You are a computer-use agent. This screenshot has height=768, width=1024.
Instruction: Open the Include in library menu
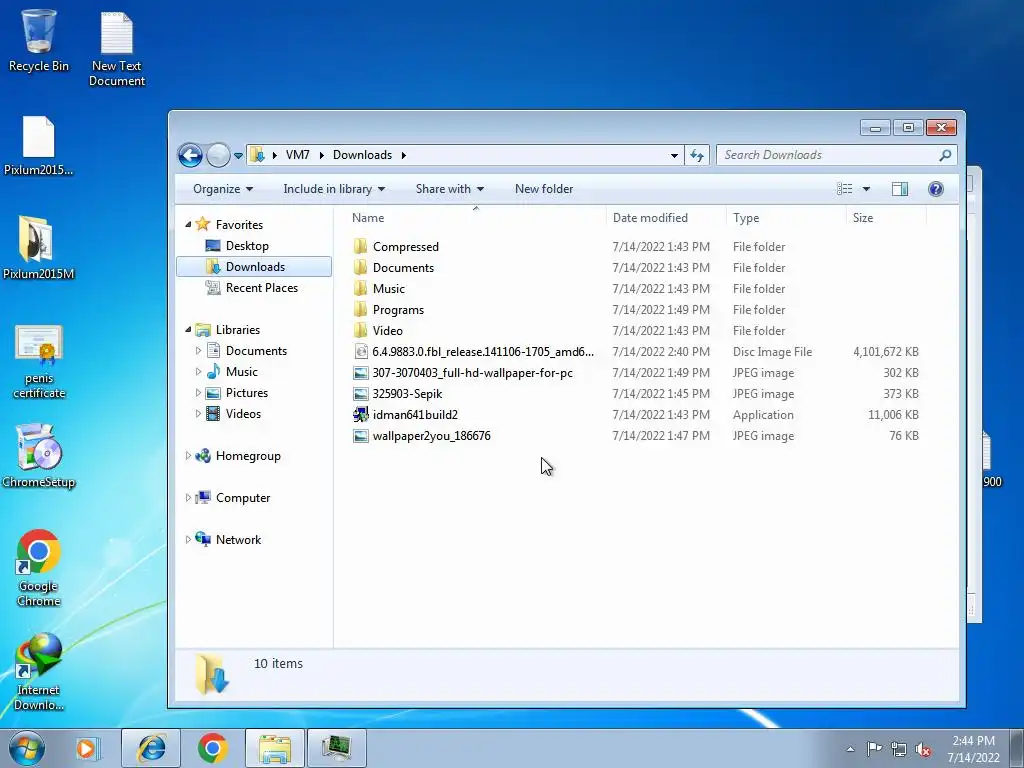[x=334, y=189]
